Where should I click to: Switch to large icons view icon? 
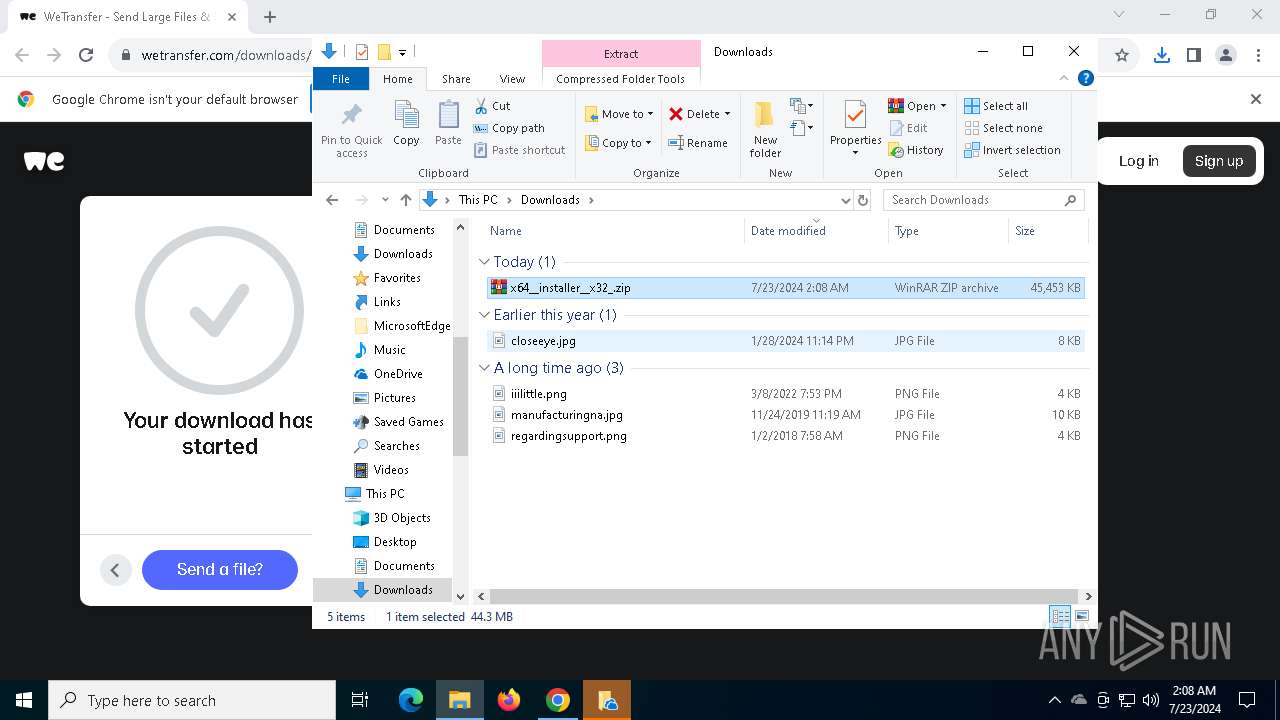[x=1081, y=617]
